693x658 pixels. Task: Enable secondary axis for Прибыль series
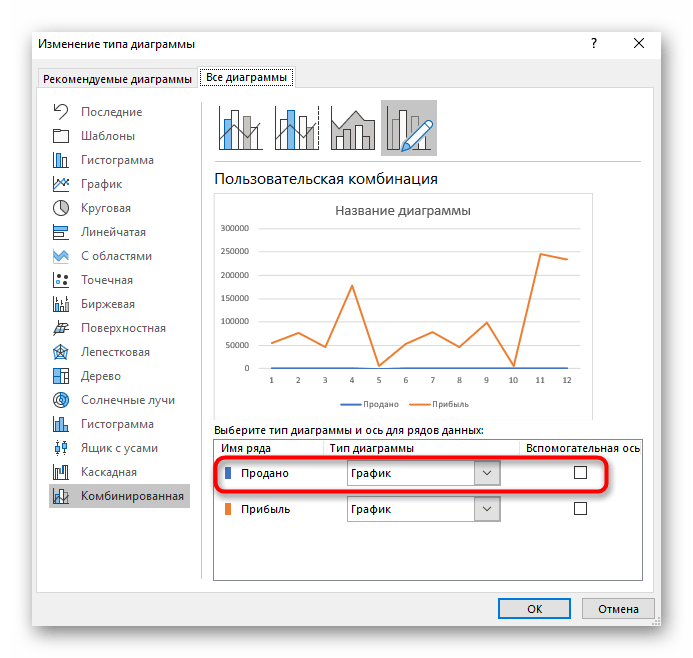(580, 509)
